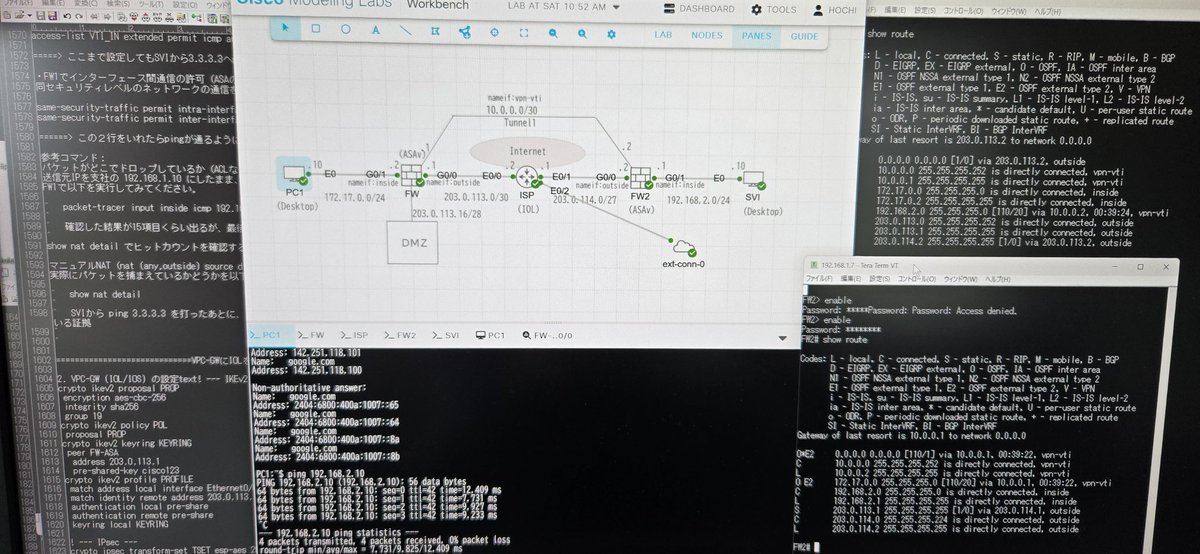Click the second magnifier zoom icon
Viewport: 1200px width, 554px height.
(x=582, y=34)
